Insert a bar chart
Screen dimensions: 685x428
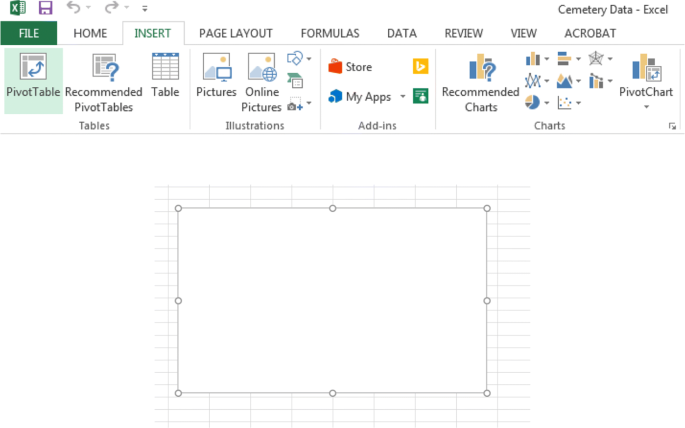(x=564, y=59)
